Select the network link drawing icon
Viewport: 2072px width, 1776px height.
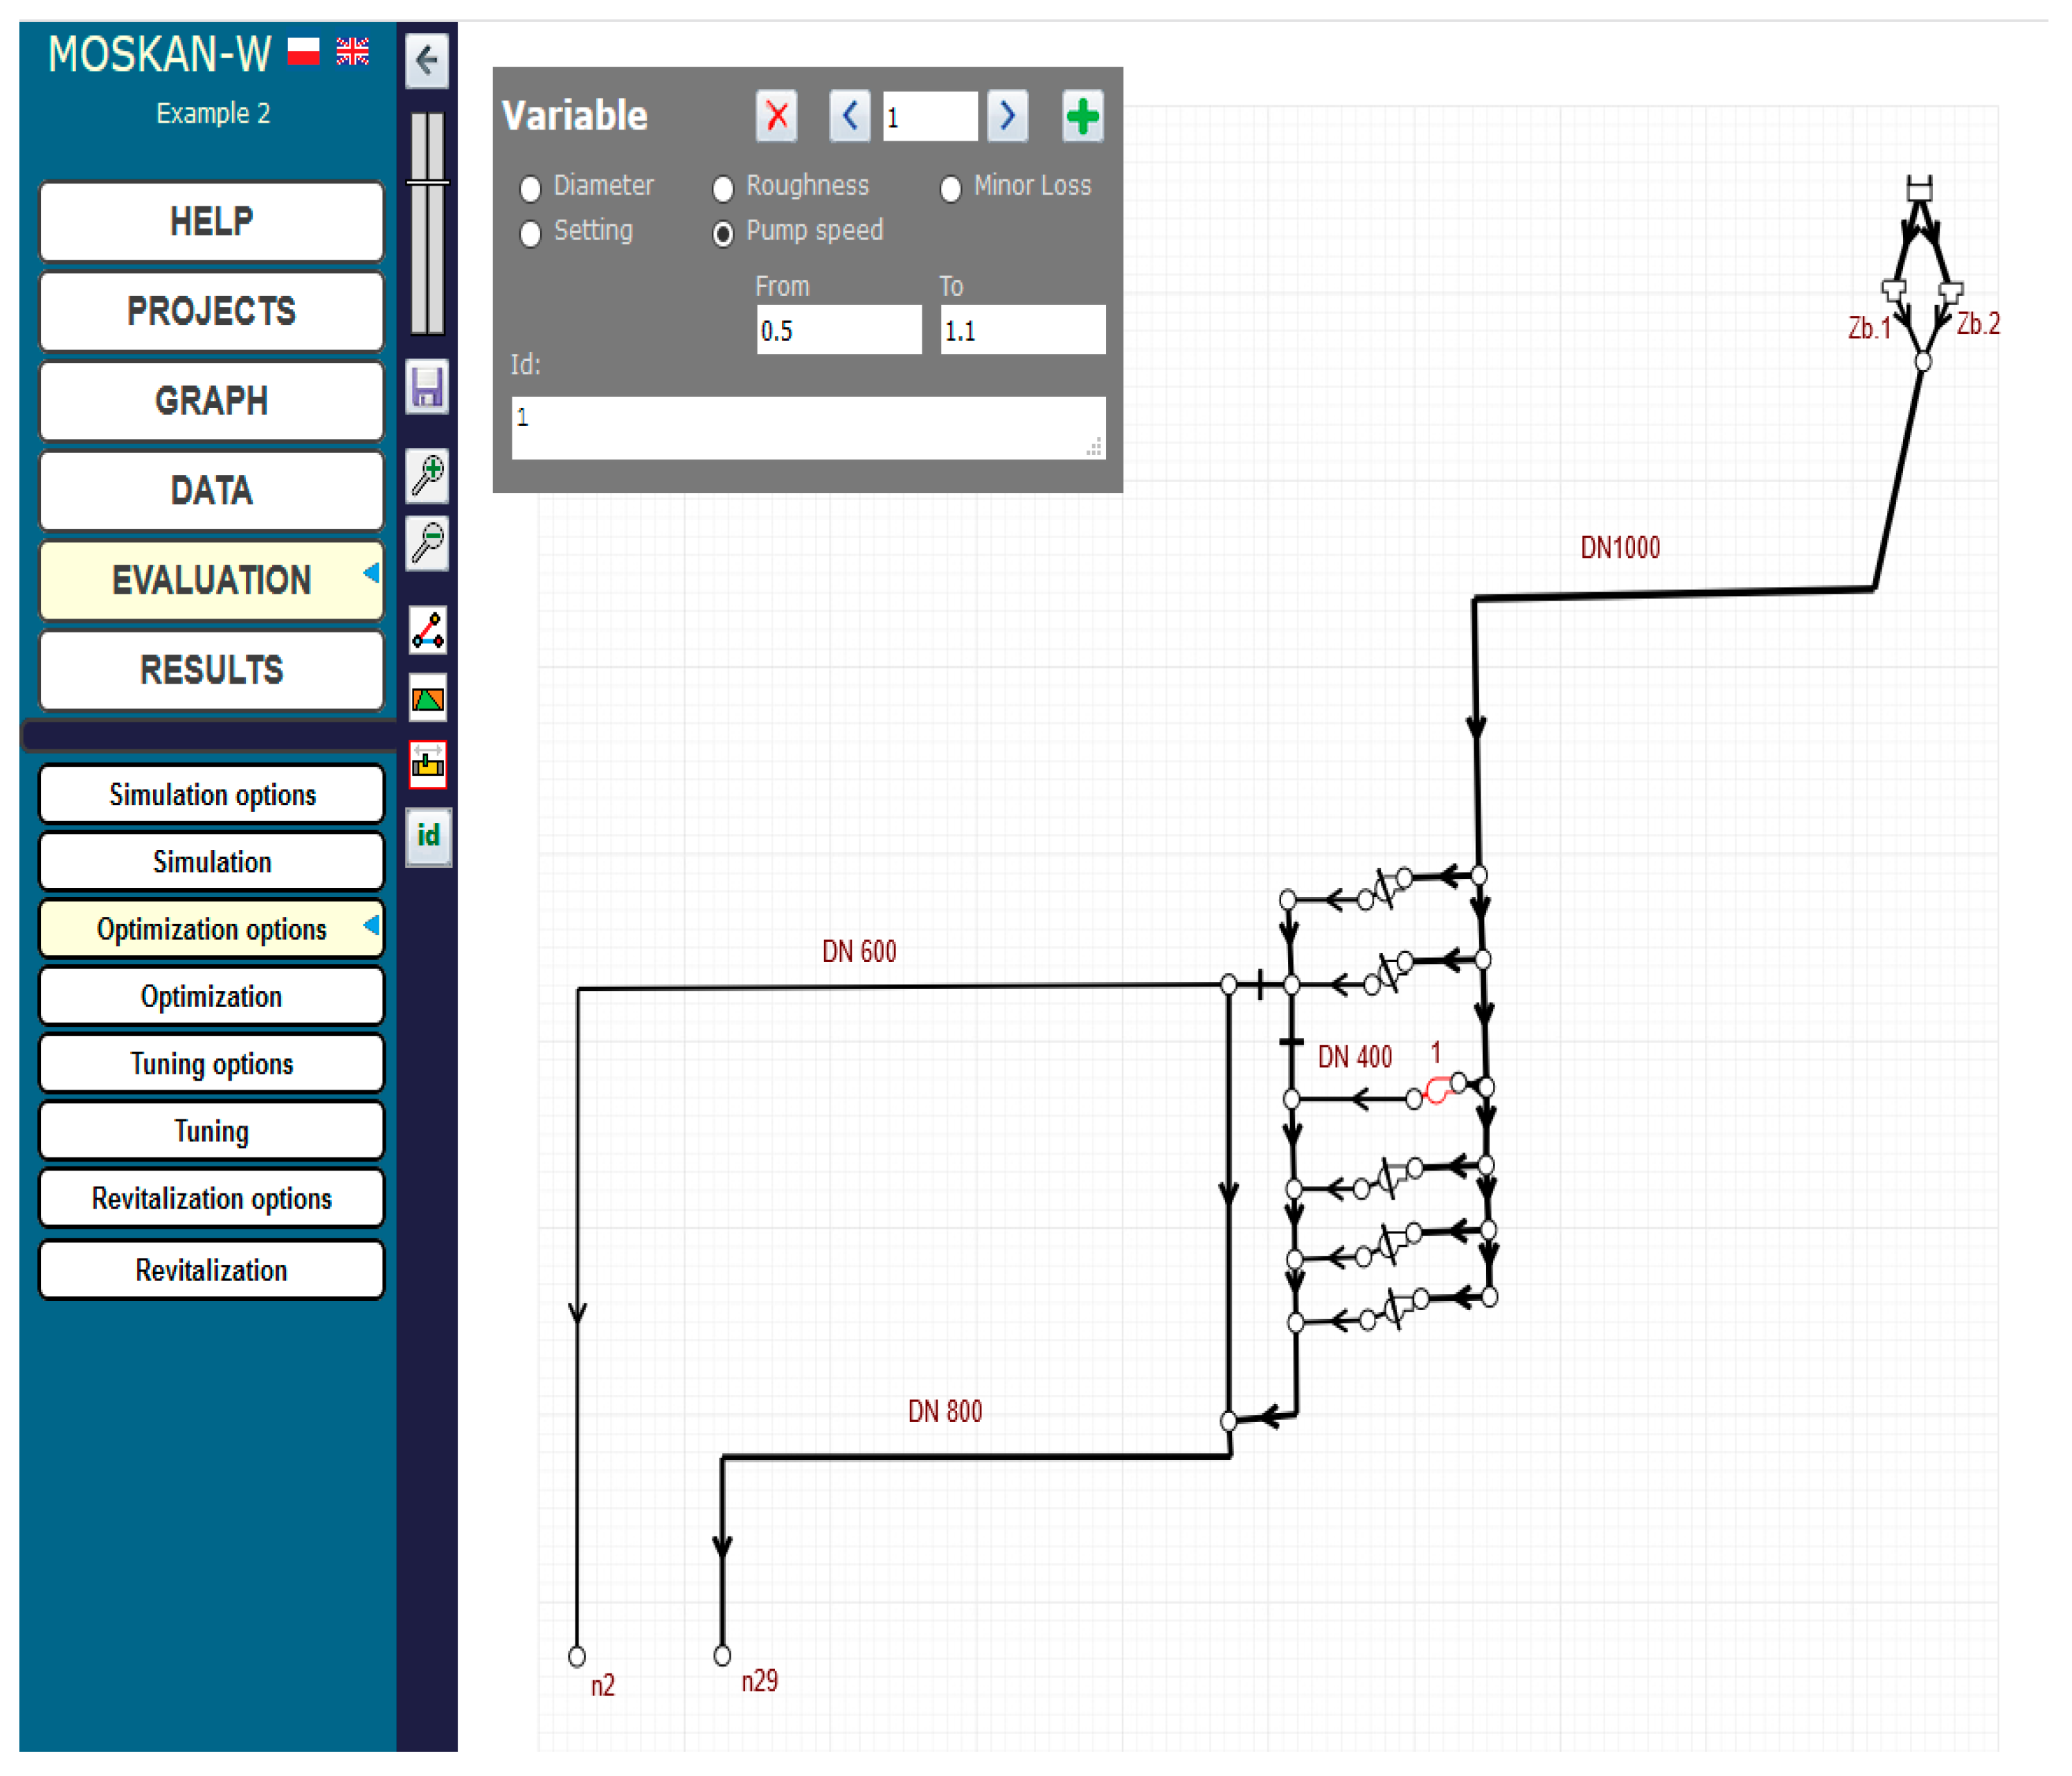pos(428,631)
